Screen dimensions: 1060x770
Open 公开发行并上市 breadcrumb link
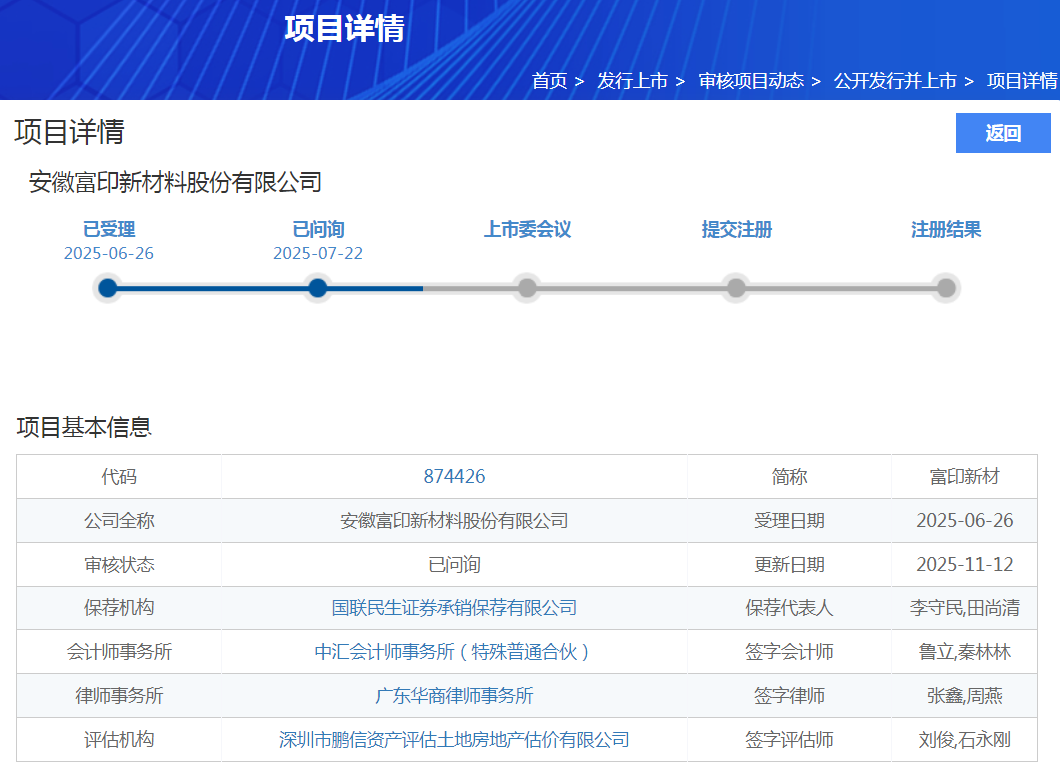pos(895,81)
